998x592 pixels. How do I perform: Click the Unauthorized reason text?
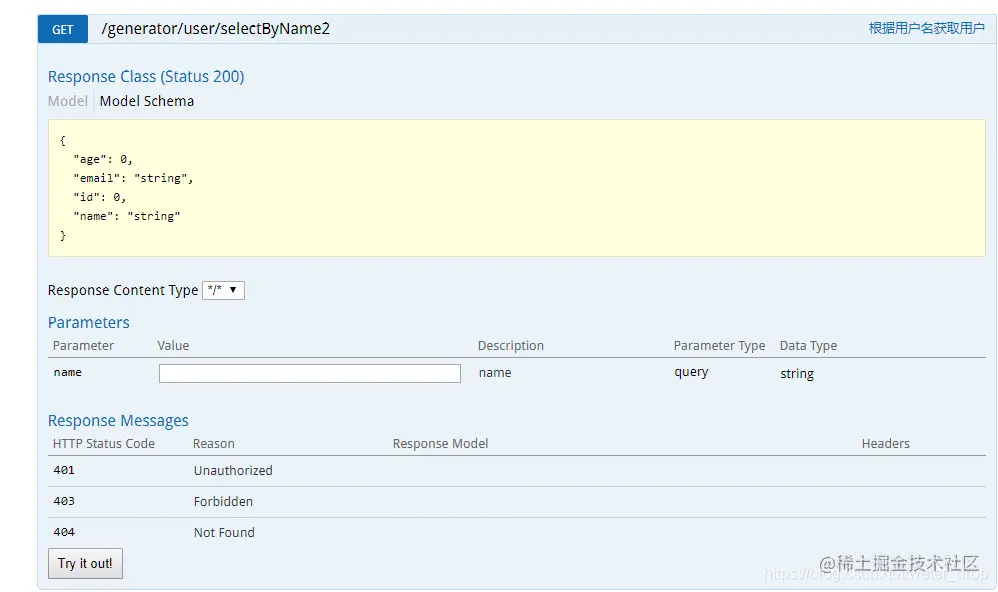[233, 471]
